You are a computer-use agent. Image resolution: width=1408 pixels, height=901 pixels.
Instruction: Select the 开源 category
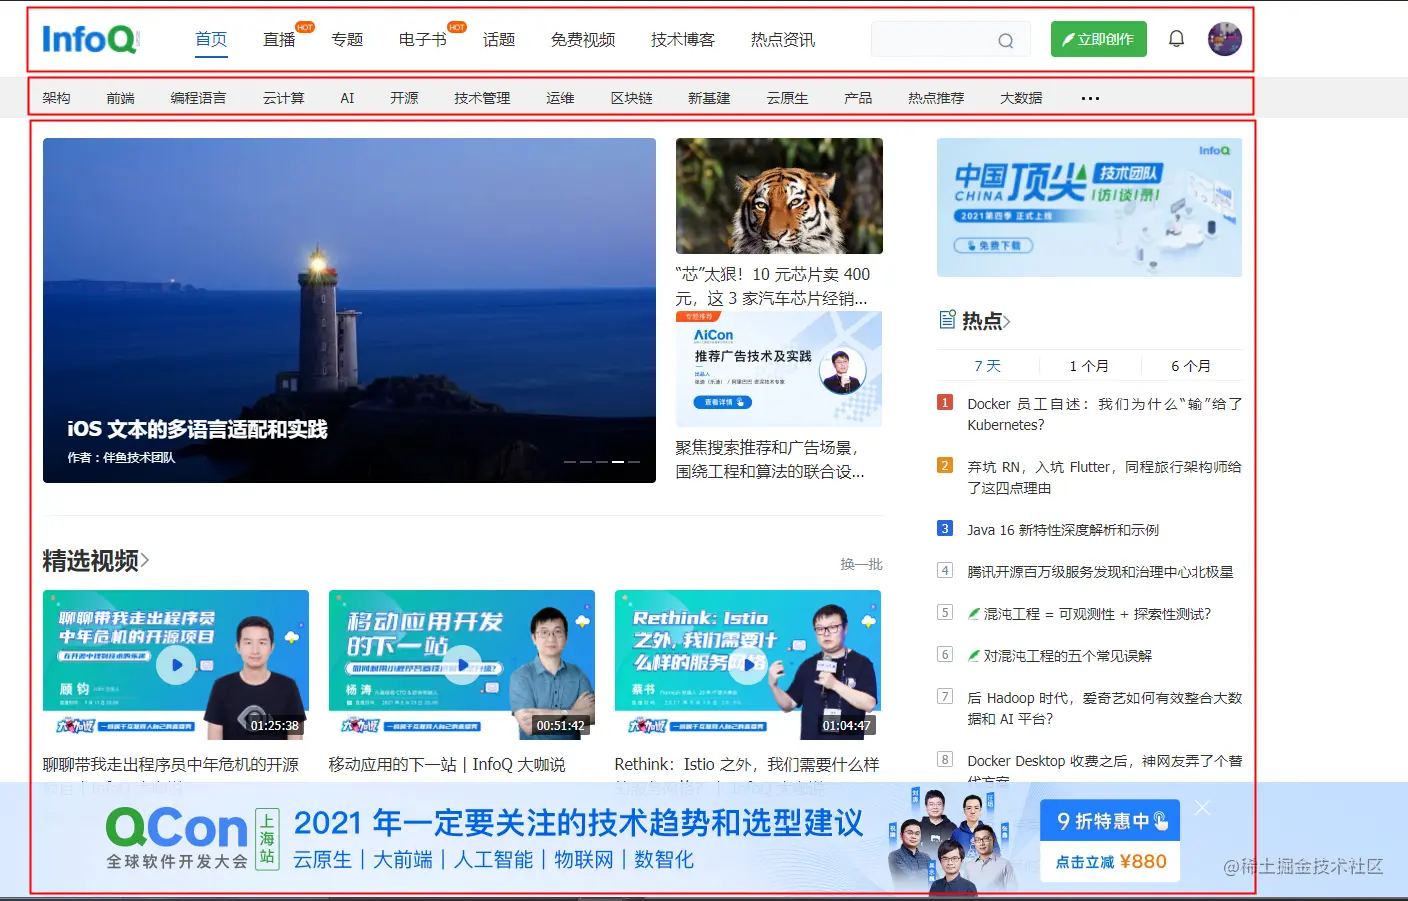pos(404,98)
